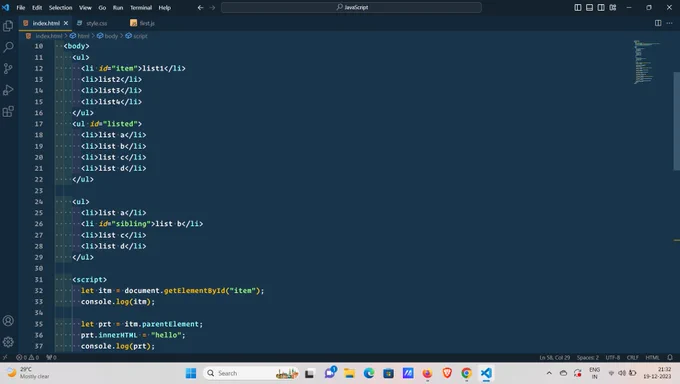Open Google Chrome from the taskbar
The width and height of the screenshot is (680, 384).
pos(467,373)
